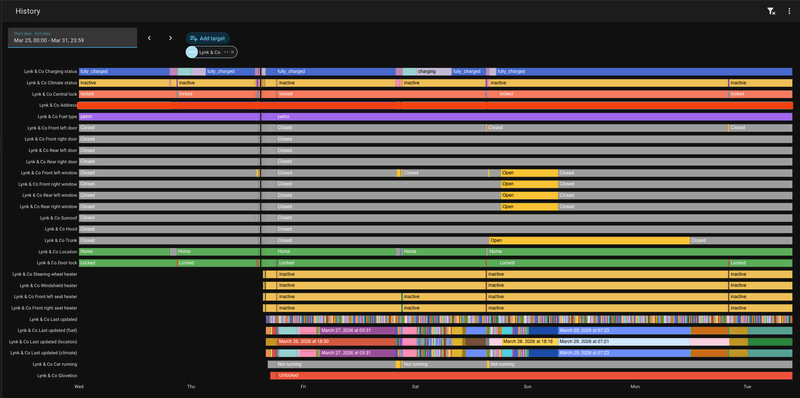Select the History page title
Viewport: 800px width, 398px height.
(28, 11)
